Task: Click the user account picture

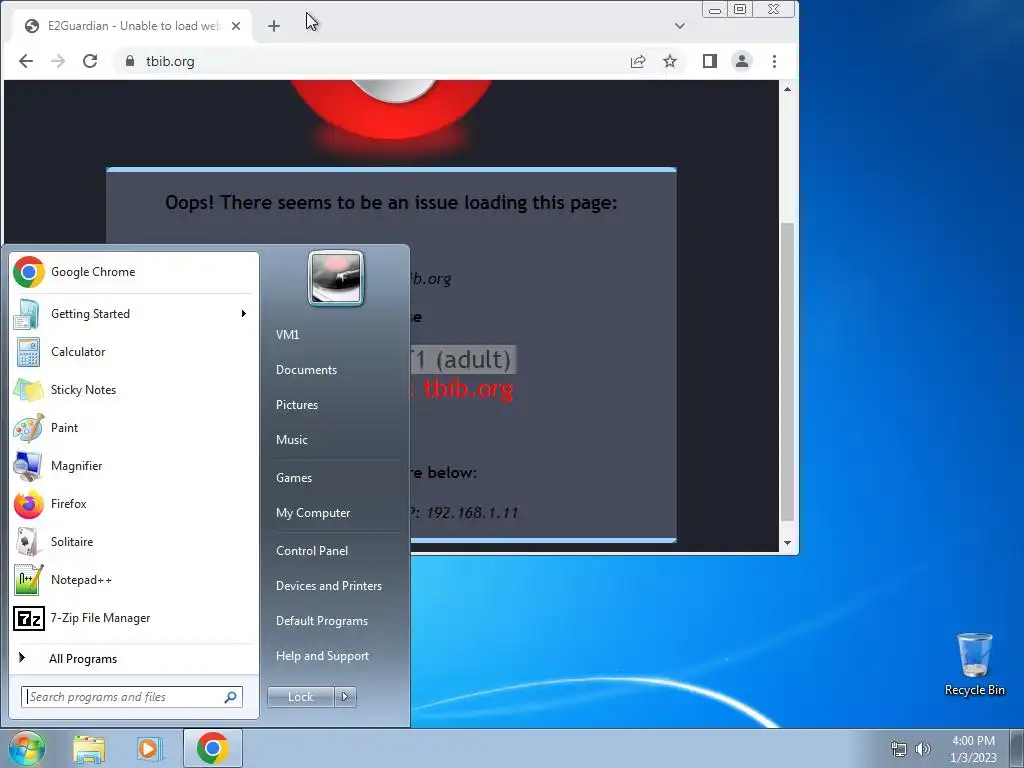Action: [x=336, y=278]
